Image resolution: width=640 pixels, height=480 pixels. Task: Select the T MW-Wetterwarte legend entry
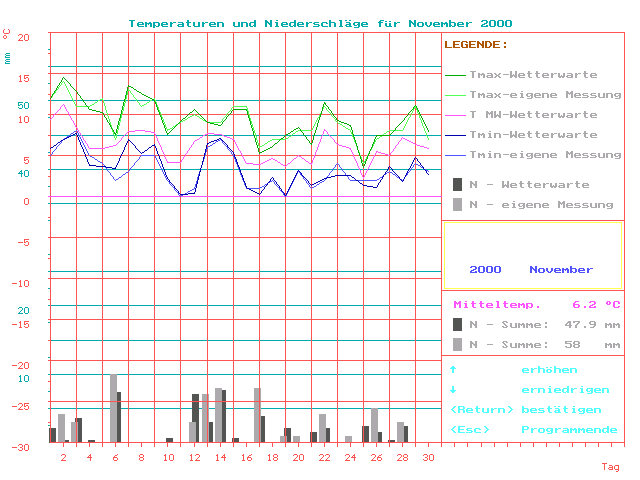pos(533,115)
